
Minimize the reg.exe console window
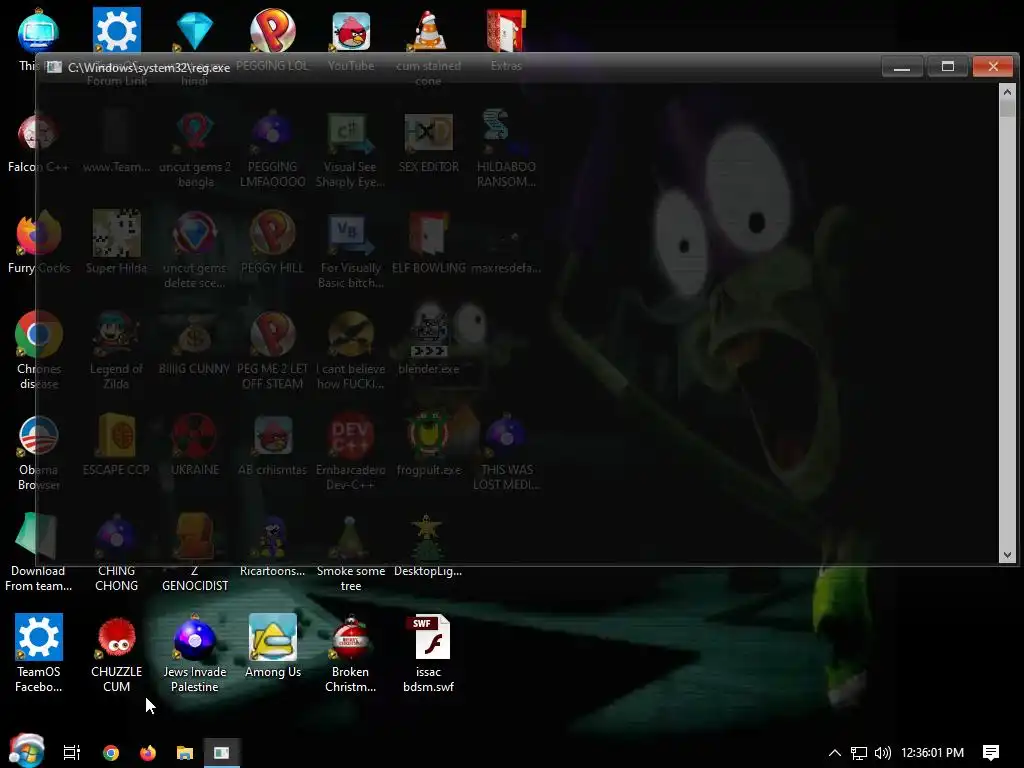[902, 67]
